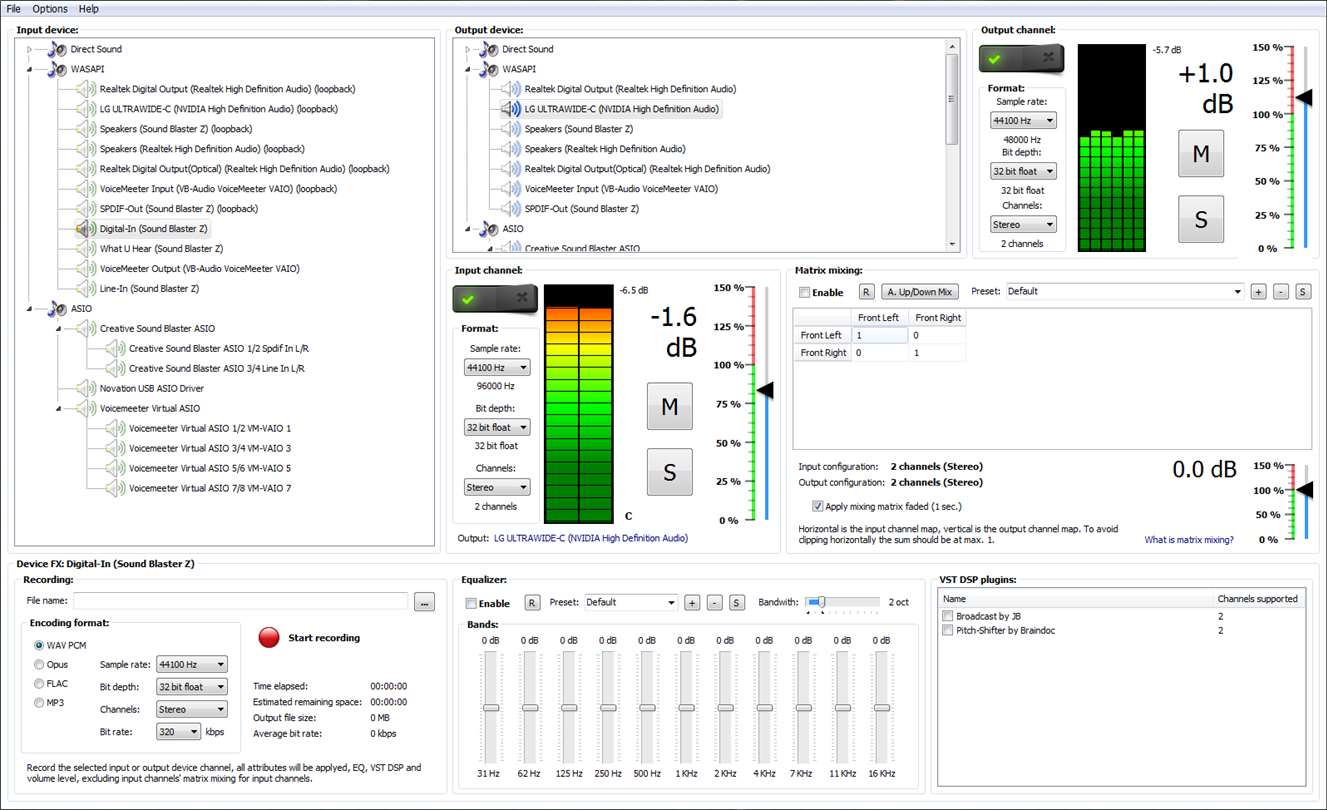Click the 1 KHz equalizer band slider
The image size is (1327, 810).
coord(686,707)
